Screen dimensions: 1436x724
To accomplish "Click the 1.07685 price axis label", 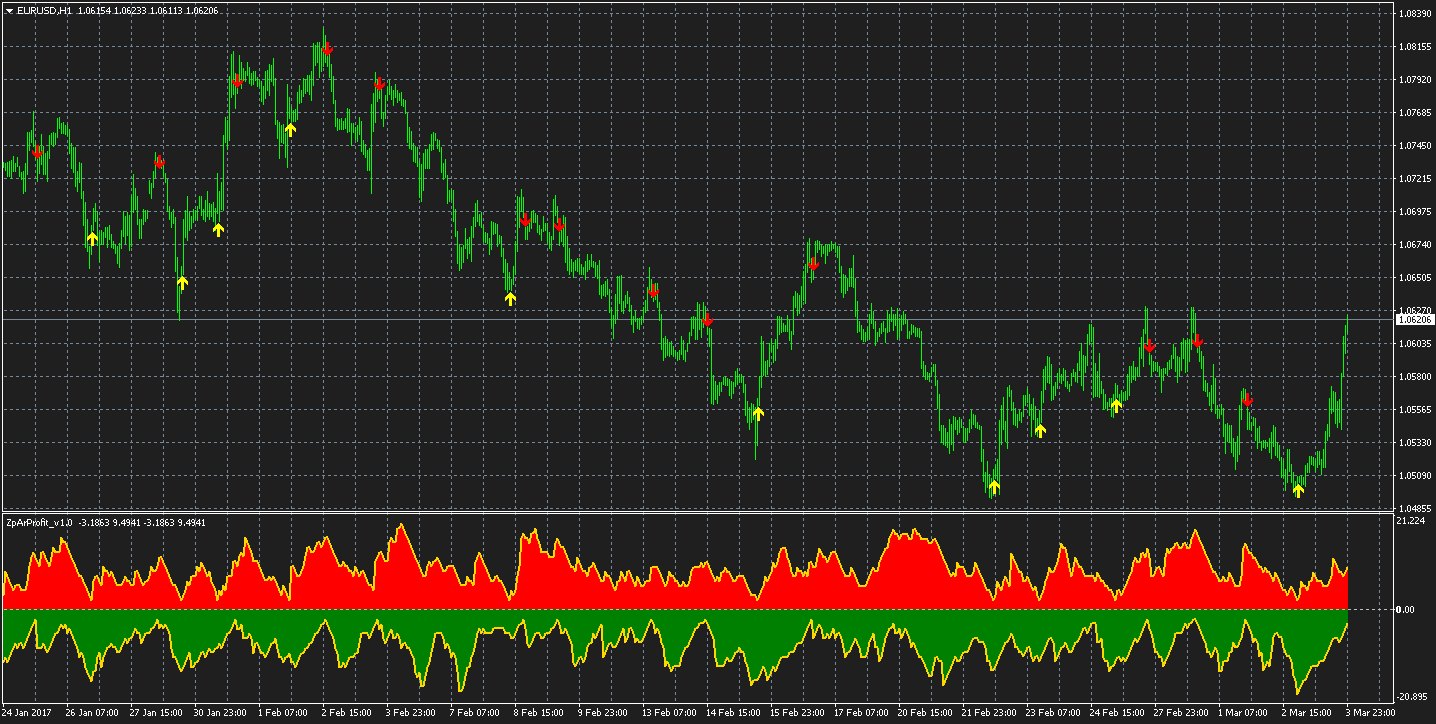I will [x=1414, y=113].
